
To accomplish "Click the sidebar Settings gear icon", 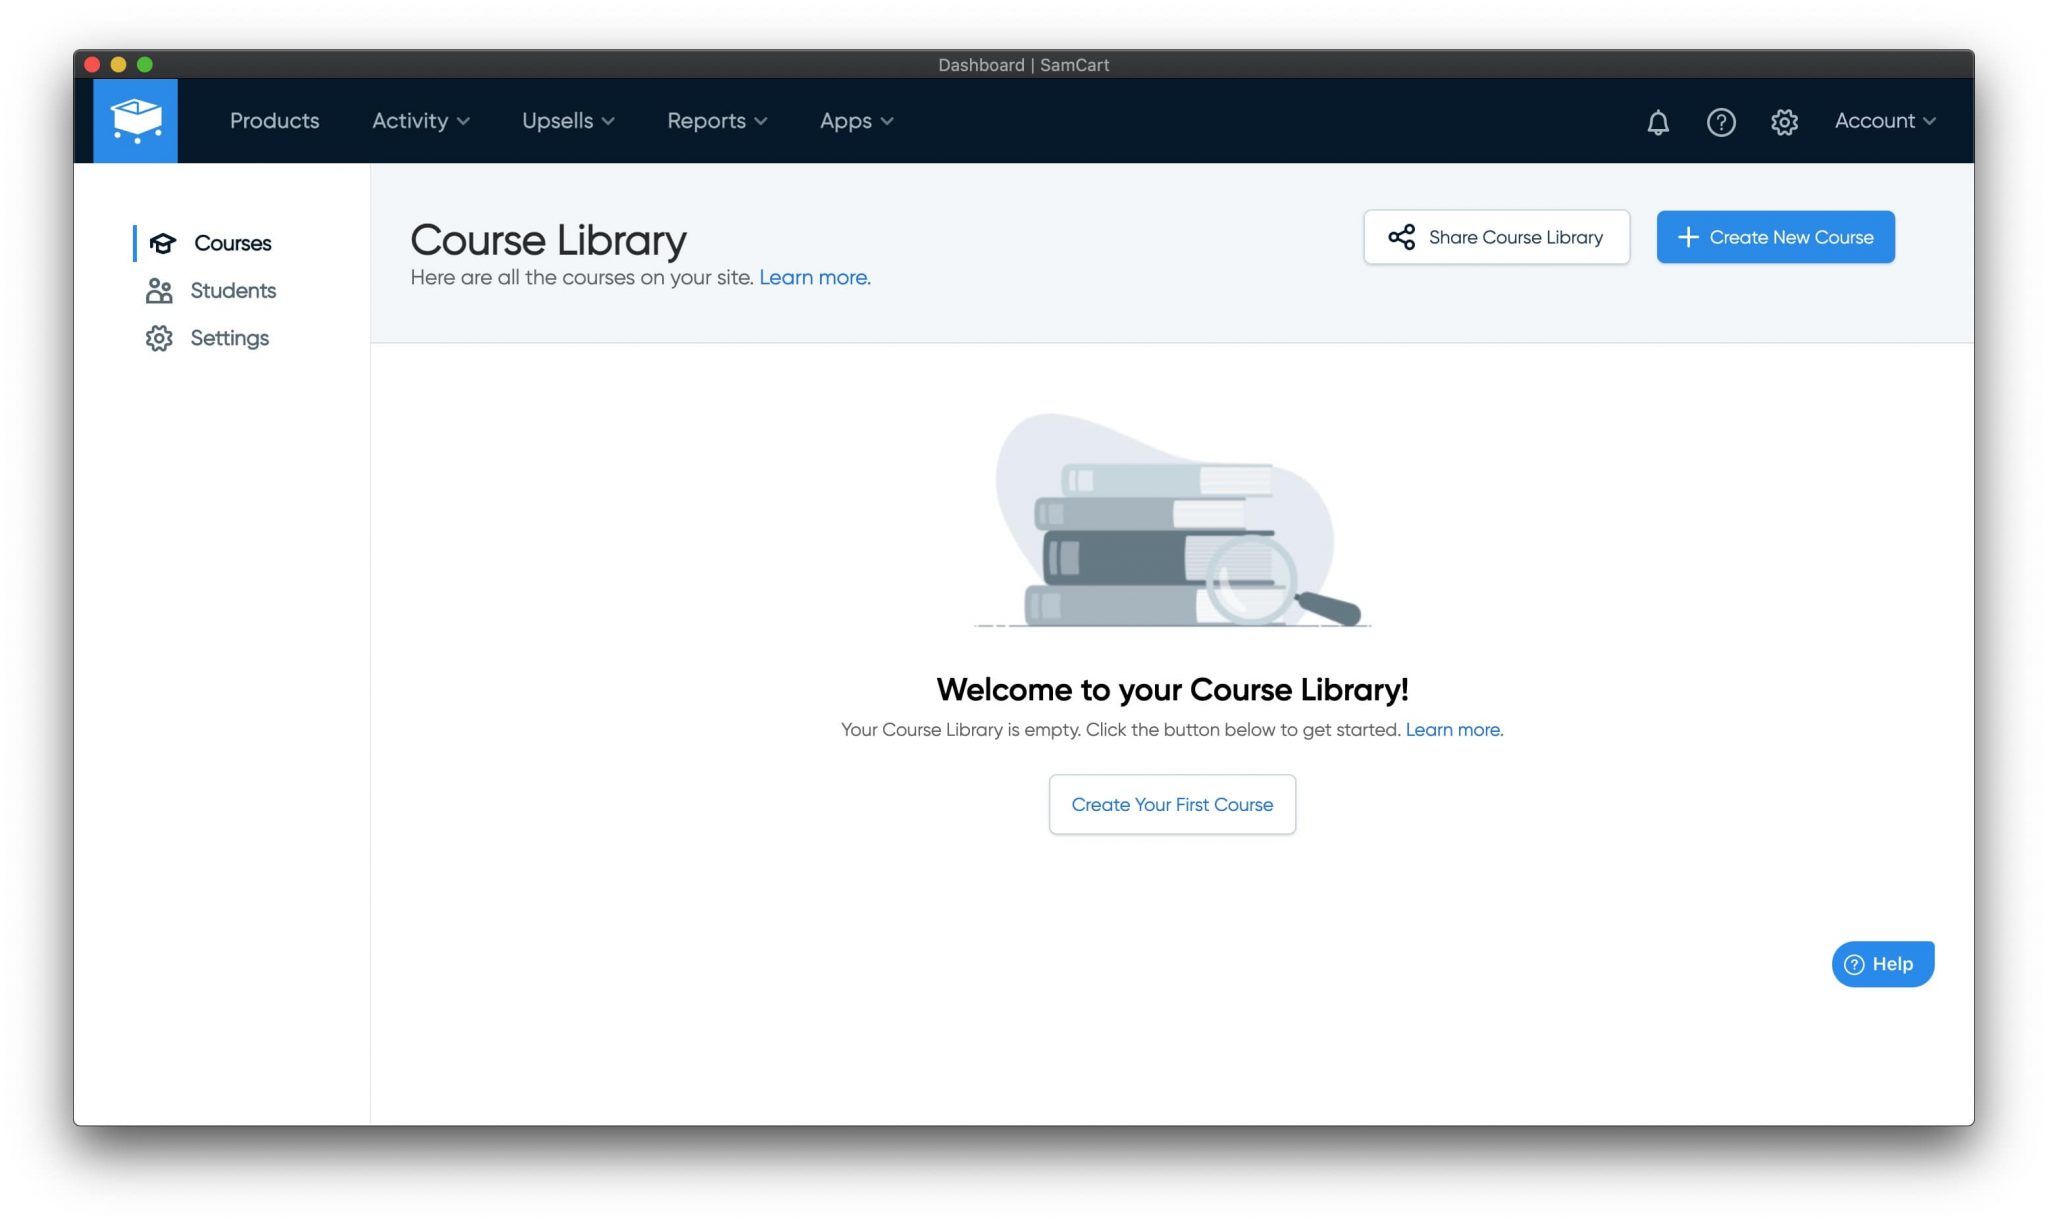I will [159, 338].
